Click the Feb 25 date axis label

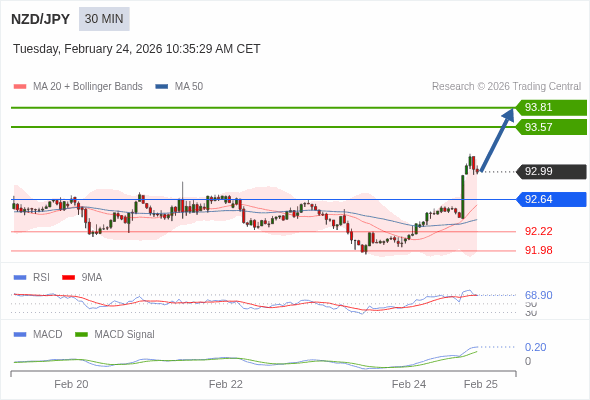[481, 384]
